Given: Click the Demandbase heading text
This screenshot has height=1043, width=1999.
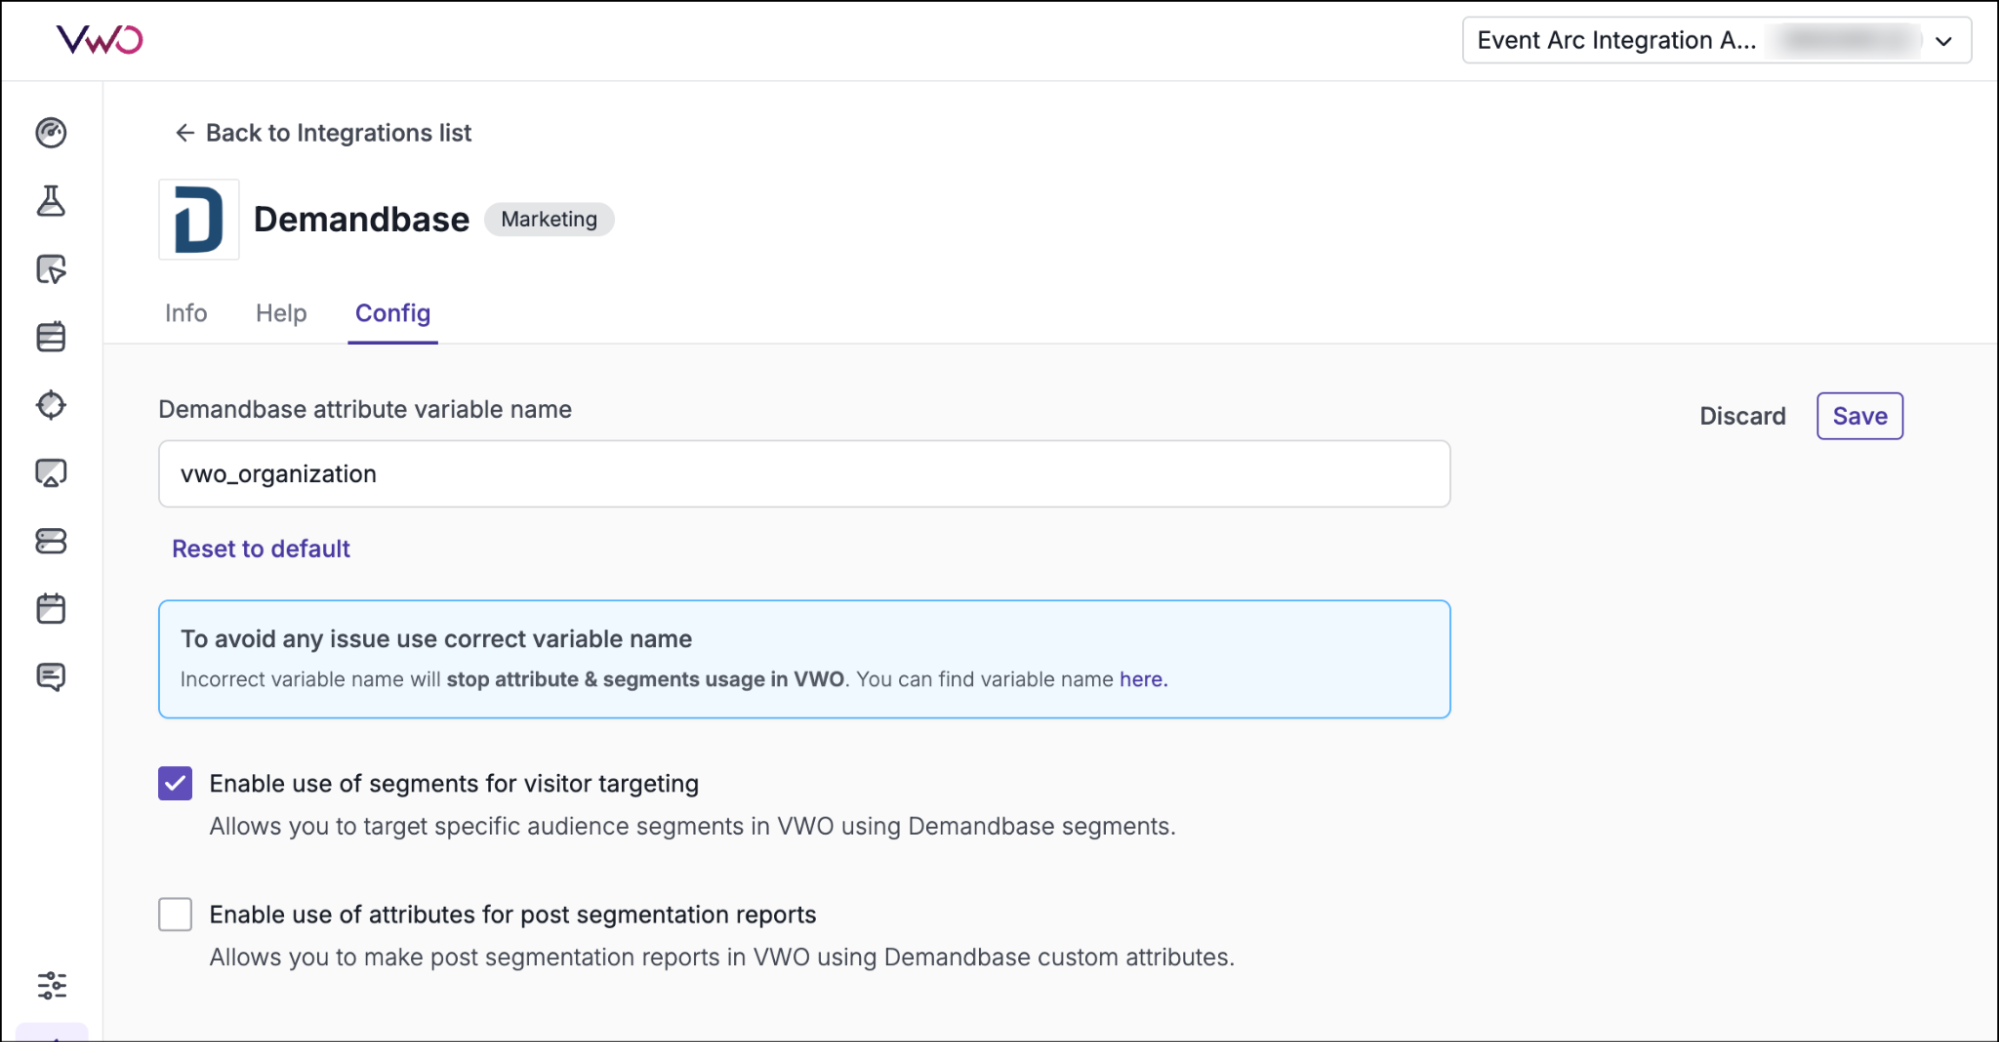Looking at the screenshot, I should coord(361,219).
